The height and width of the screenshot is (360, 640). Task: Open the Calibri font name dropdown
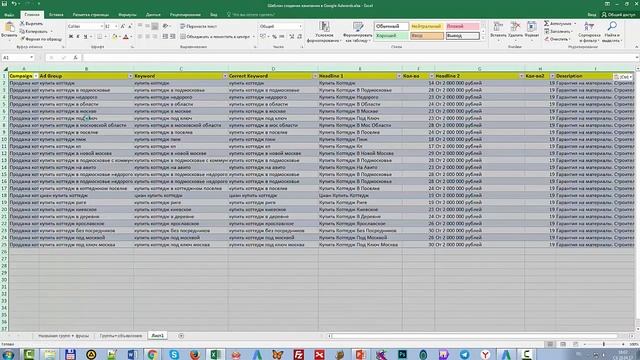pyautogui.click(x=102, y=26)
